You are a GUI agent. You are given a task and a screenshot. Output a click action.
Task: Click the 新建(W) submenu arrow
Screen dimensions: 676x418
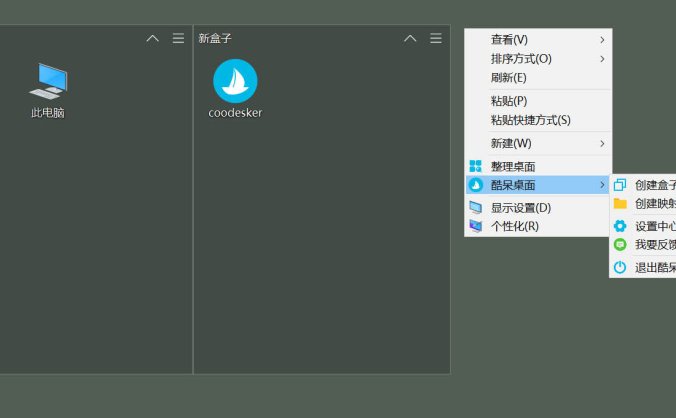coord(602,143)
